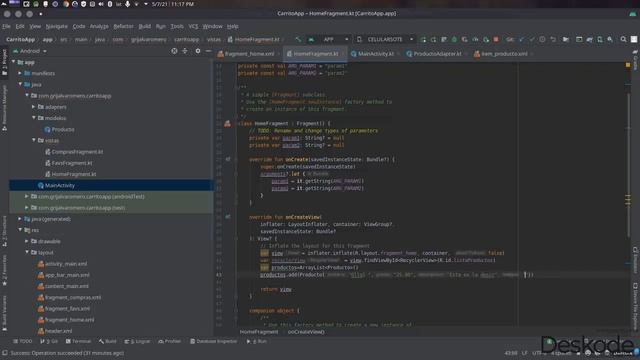The image size is (640, 360).
Task: Open the TODO tool window
Action: coord(22,341)
